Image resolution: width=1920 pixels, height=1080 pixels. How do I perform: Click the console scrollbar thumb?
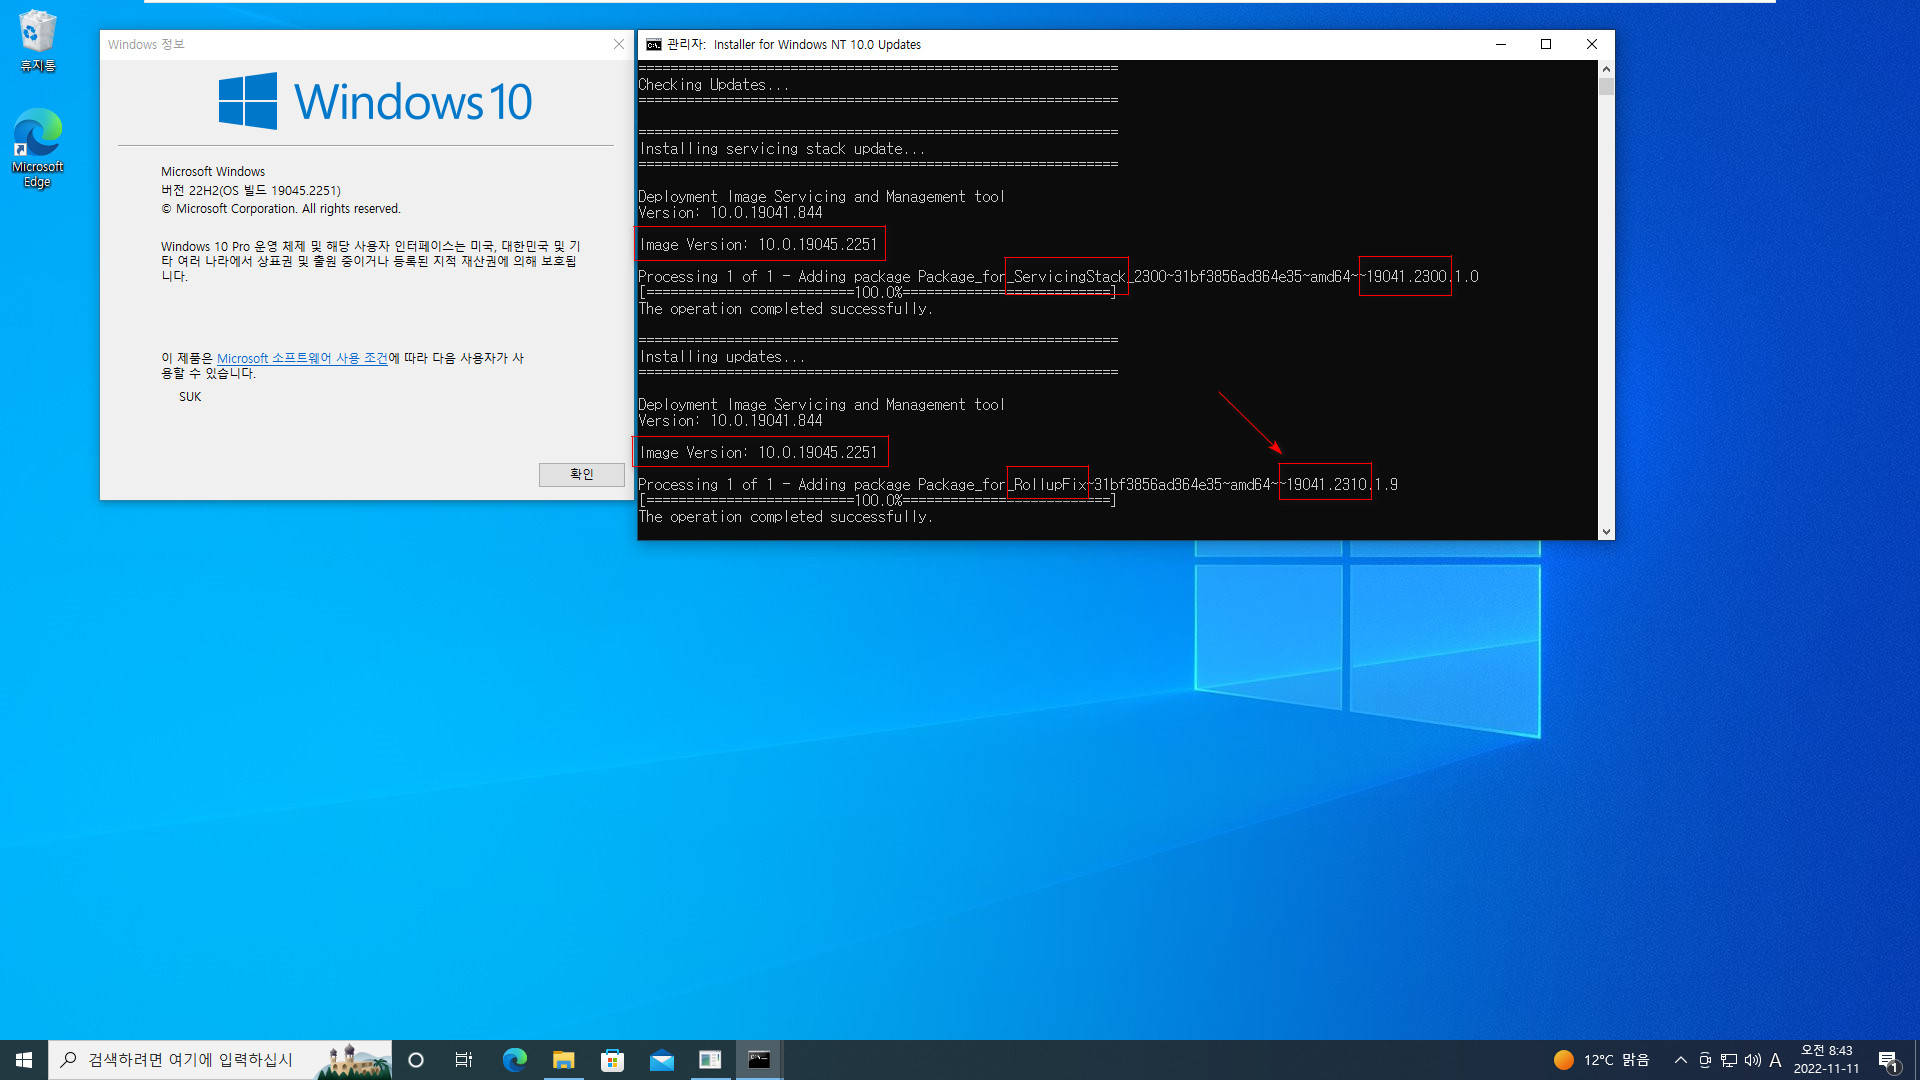[x=1606, y=87]
